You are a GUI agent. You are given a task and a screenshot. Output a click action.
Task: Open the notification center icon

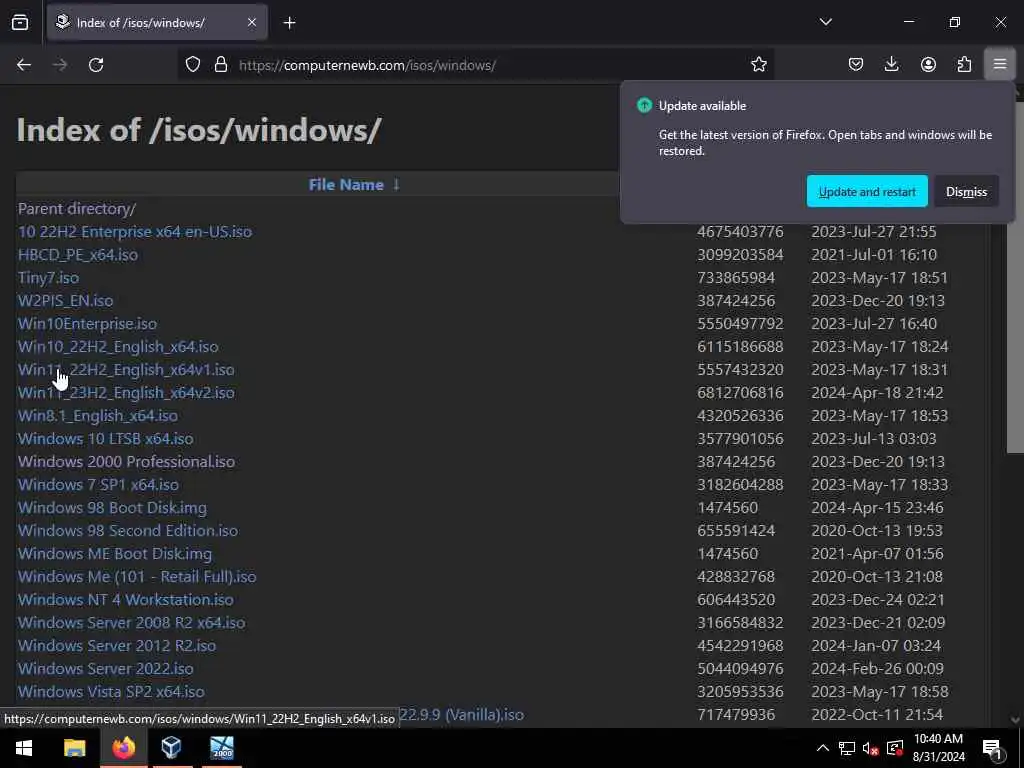click(x=993, y=748)
